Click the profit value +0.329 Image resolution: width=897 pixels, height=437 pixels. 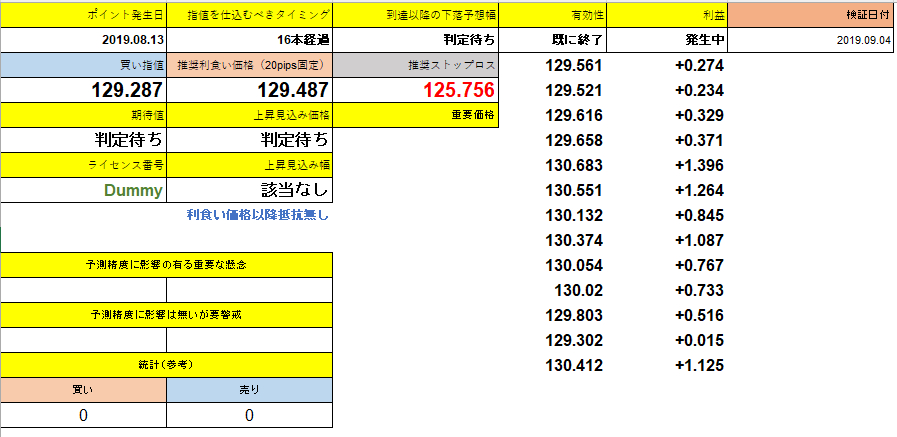click(699, 116)
